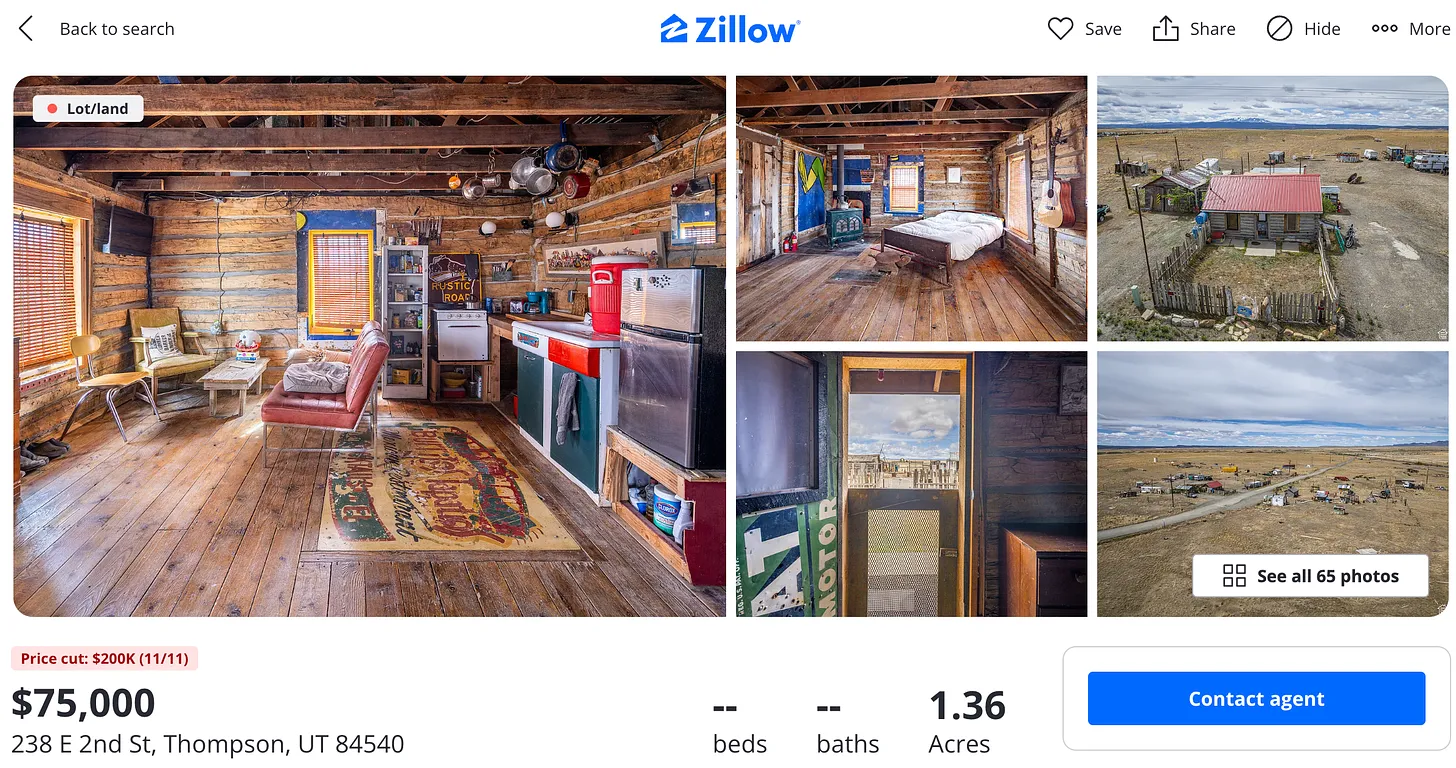Image resolution: width=1456 pixels, height=768 pixels.
Task: Open the red-roof cabin aerial photo
Action: click(1272, 209)
